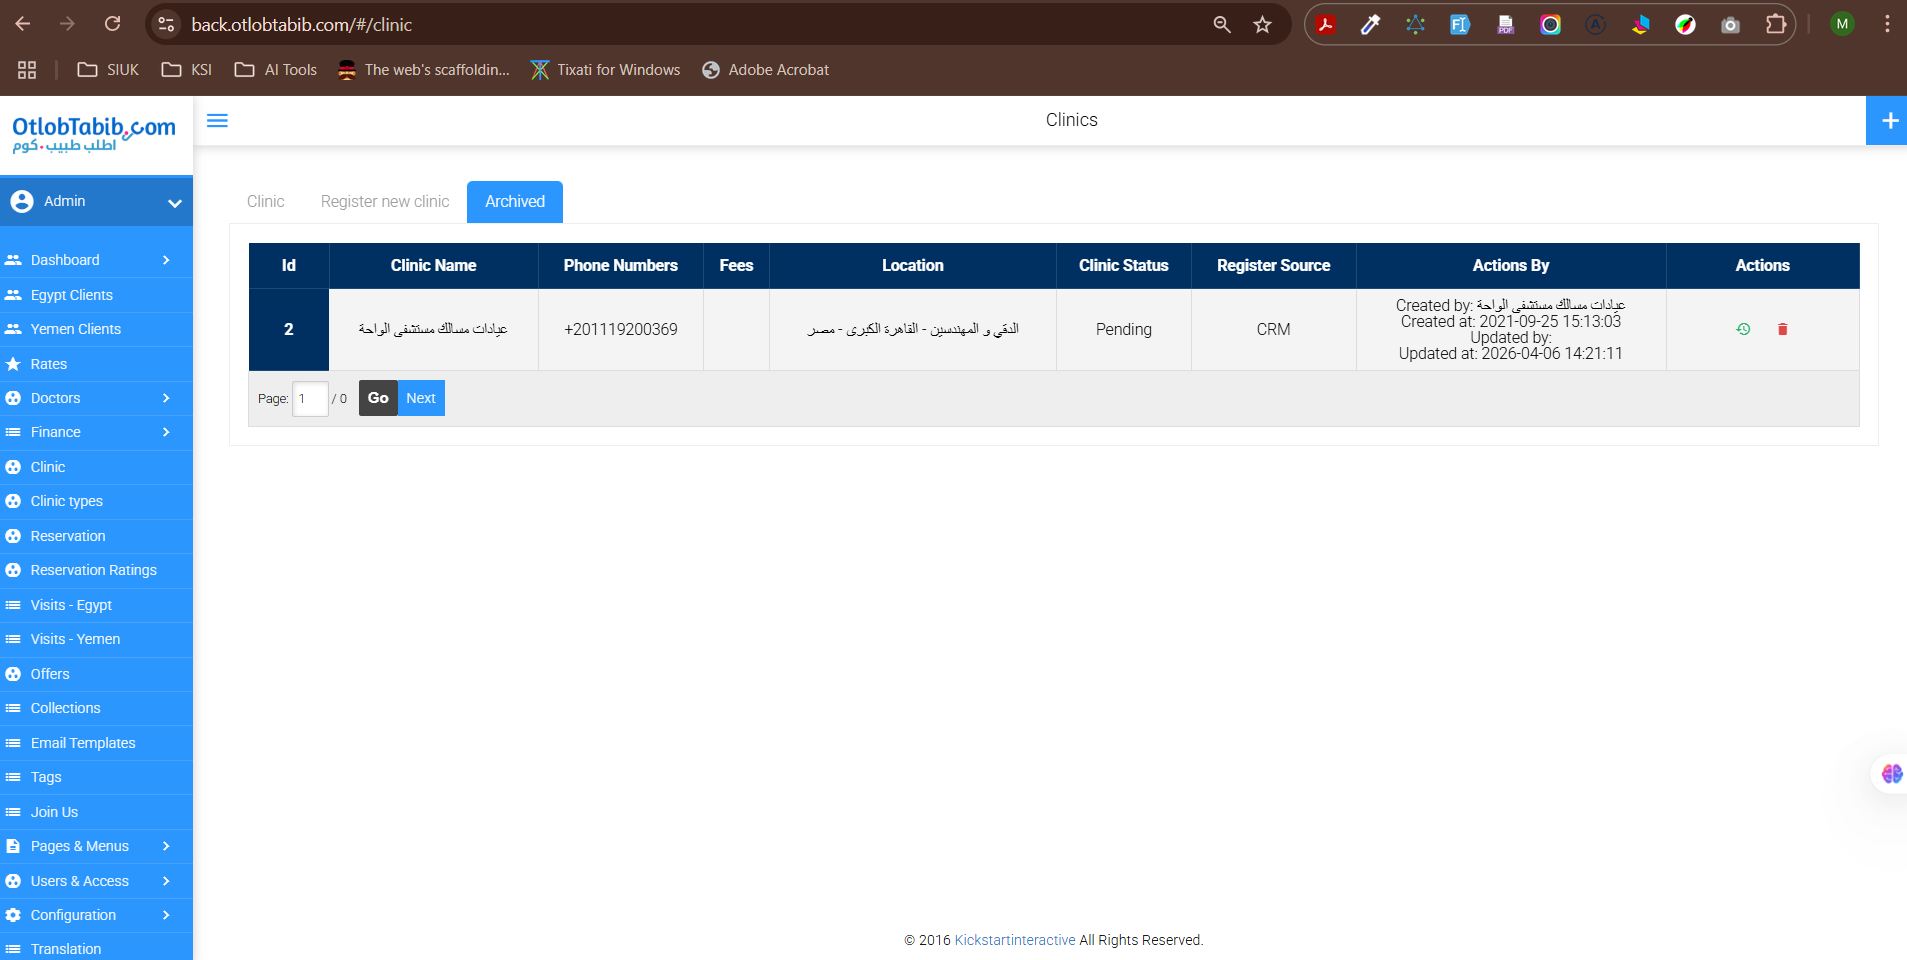Click the Next page button
Screen dimensions: 1907x960
tap(421, 398)
